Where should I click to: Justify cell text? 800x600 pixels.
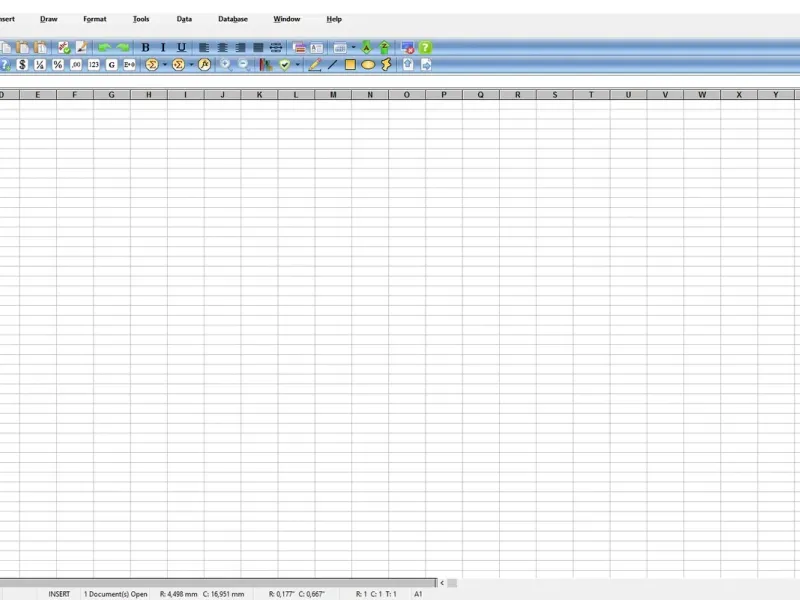pos(258,47)
